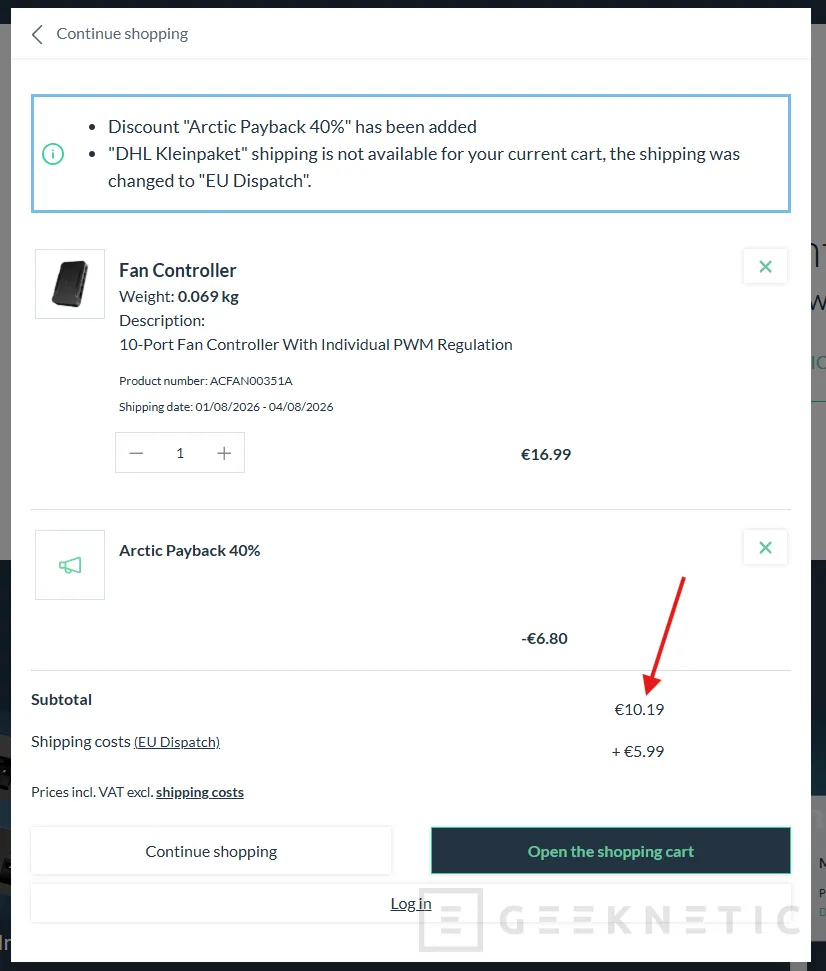The height and width of the screenshot is (971, 826).
Task: Click the megaphone discount icon
Action: coord(70,565)
